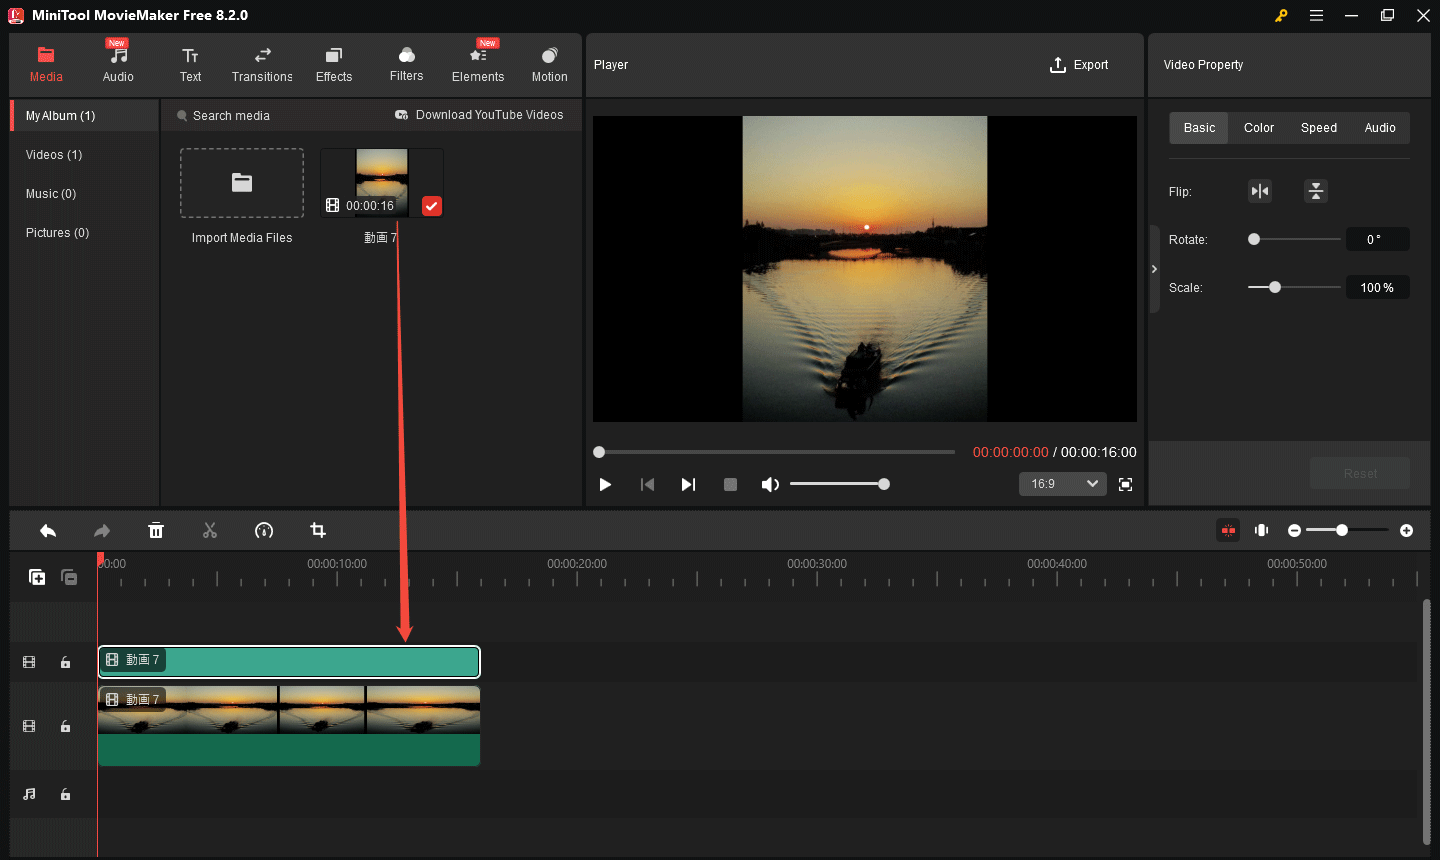
Task: Switch to the Speed property tab
Action: [1318, 128]
